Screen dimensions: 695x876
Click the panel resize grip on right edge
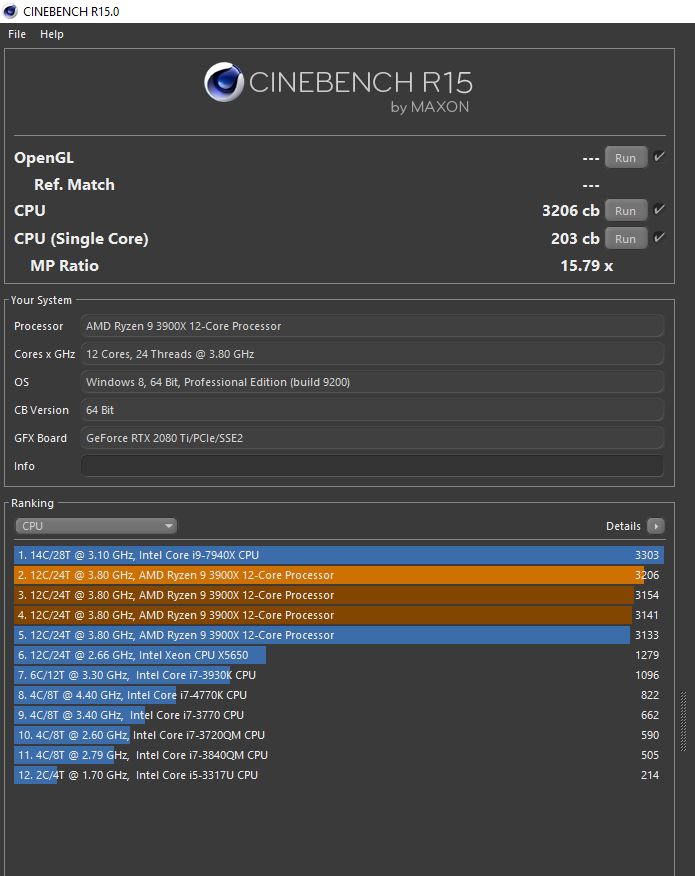683,721
